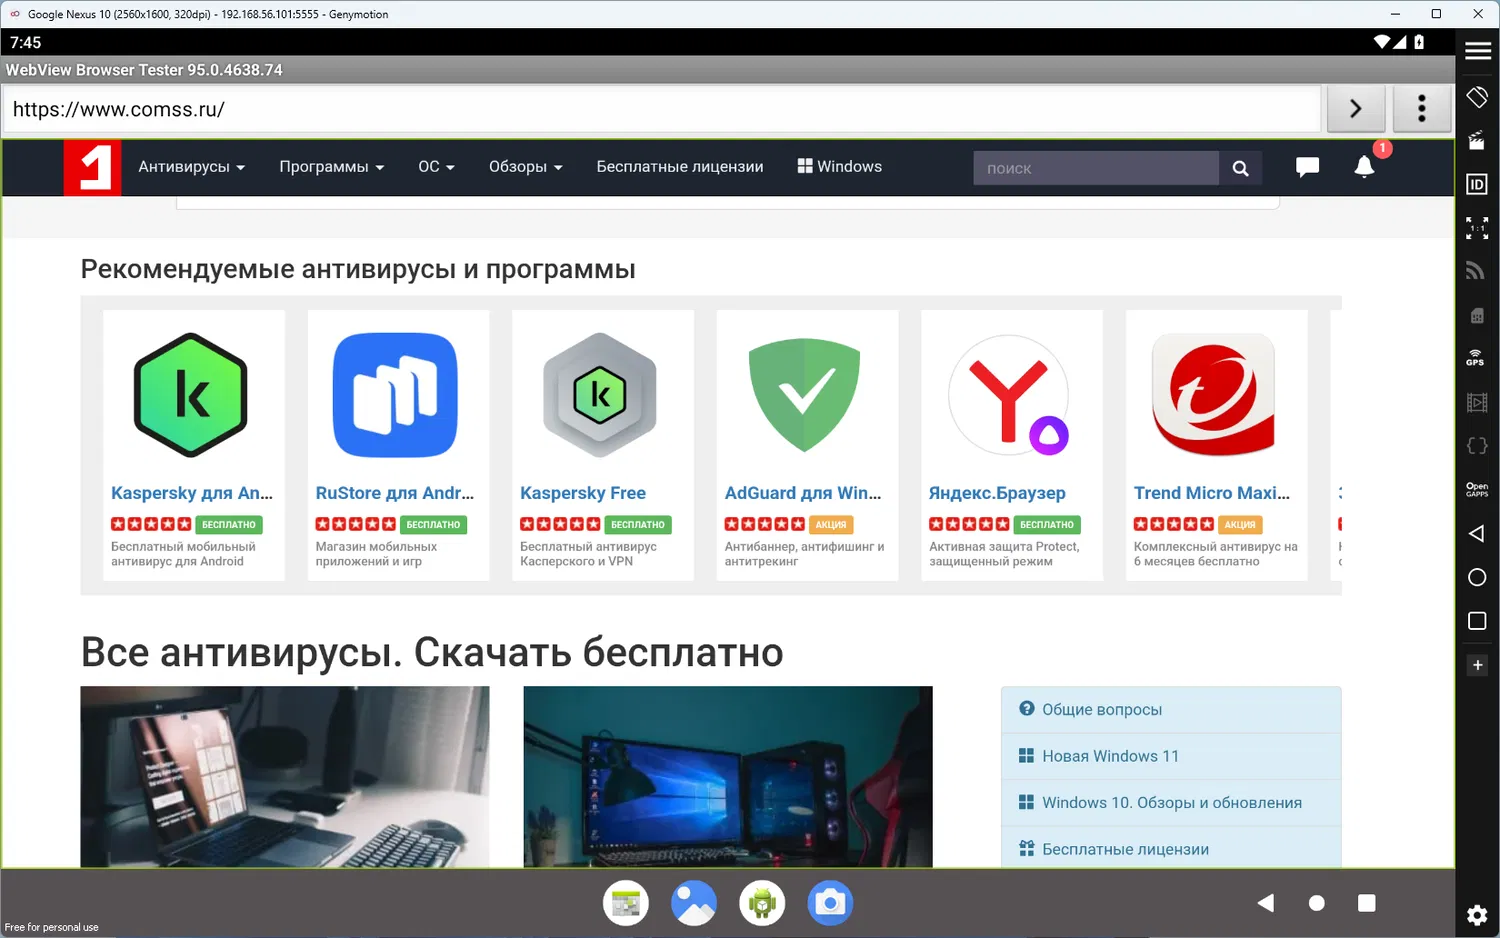Open Общие вопросы in the sidebar list
This screenshot has height=938, width=1500.
1171,710
